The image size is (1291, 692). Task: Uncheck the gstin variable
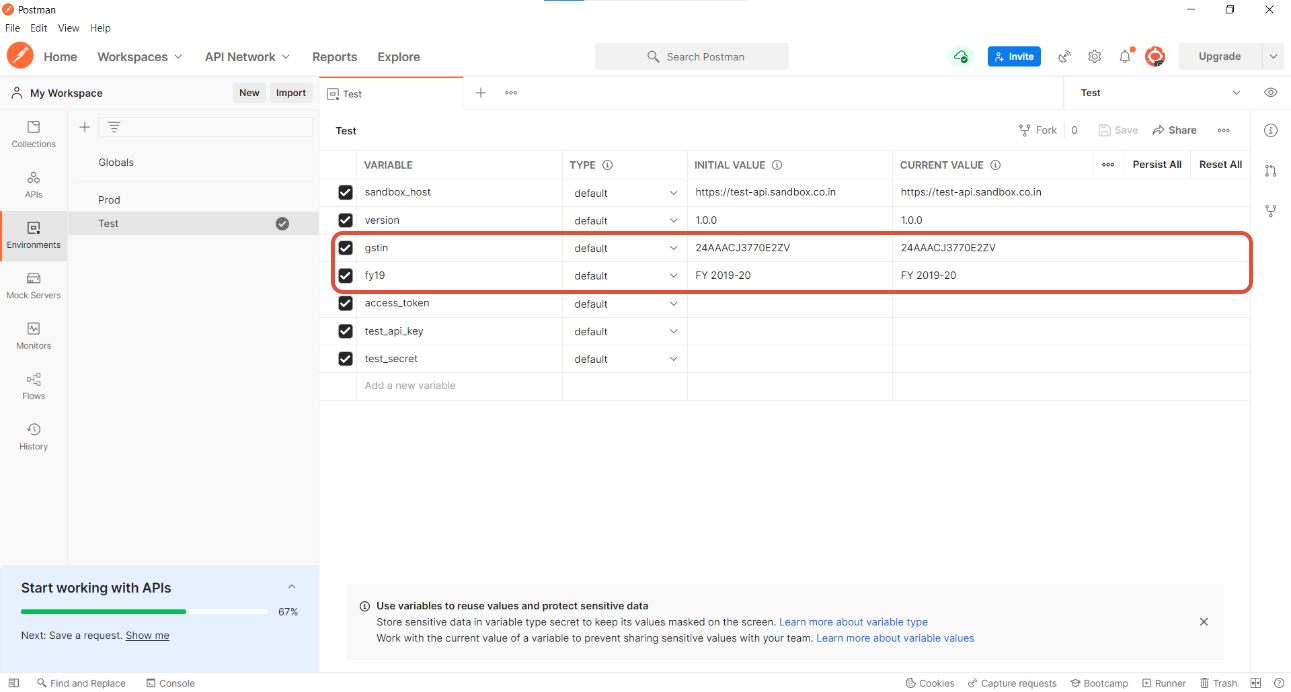tap(346, 248)
